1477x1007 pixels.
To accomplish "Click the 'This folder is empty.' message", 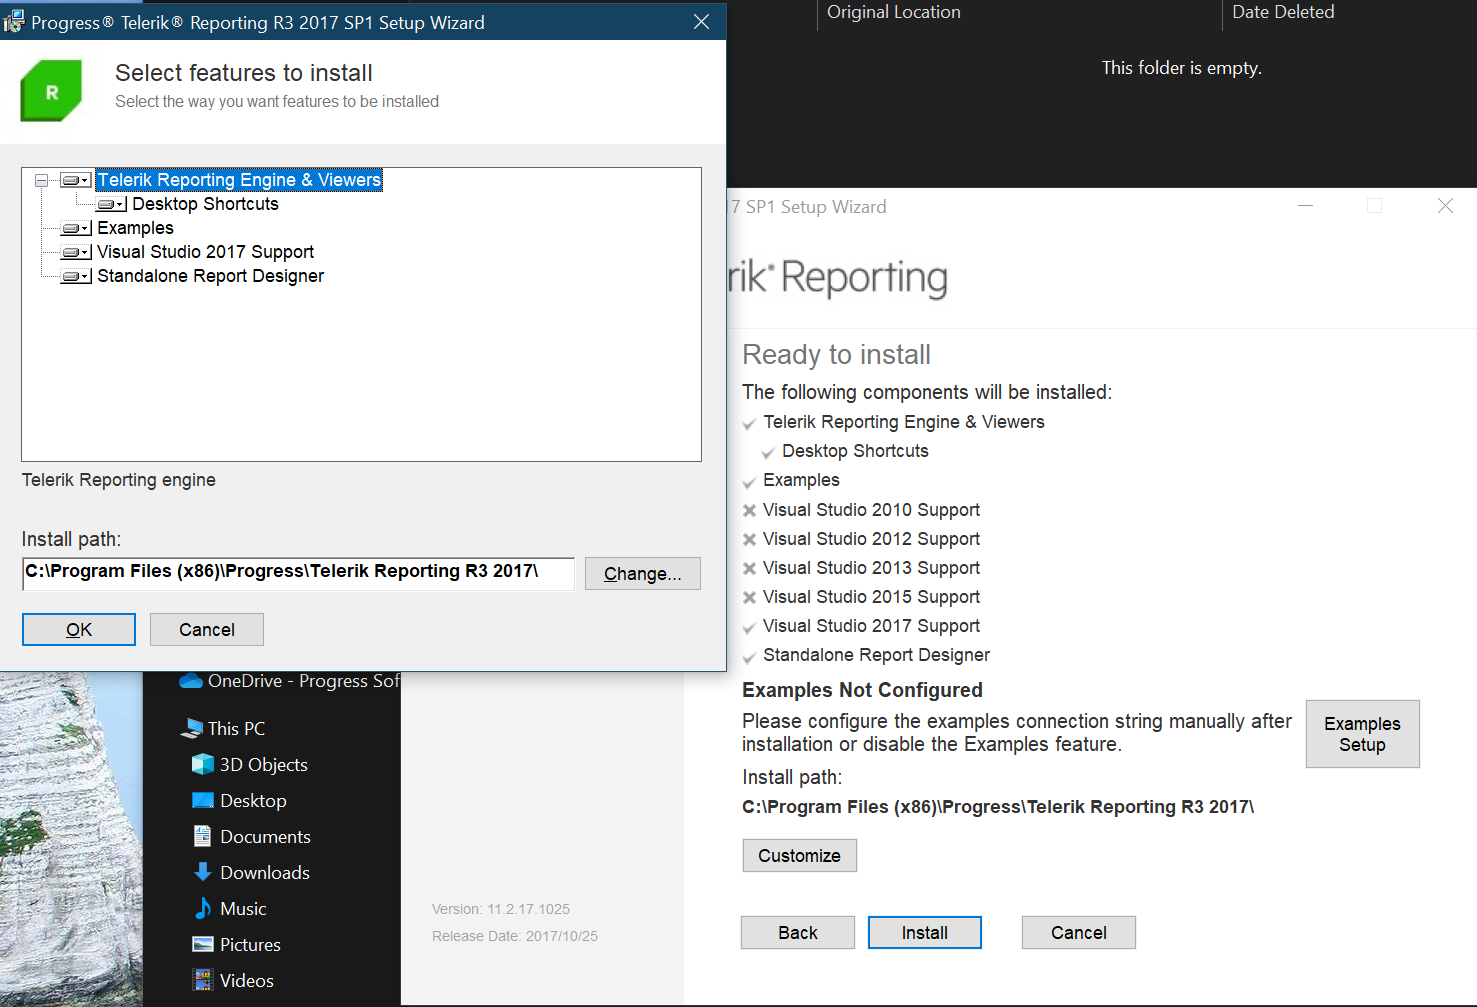I will pyautogui.click(x=1182, y=68).
